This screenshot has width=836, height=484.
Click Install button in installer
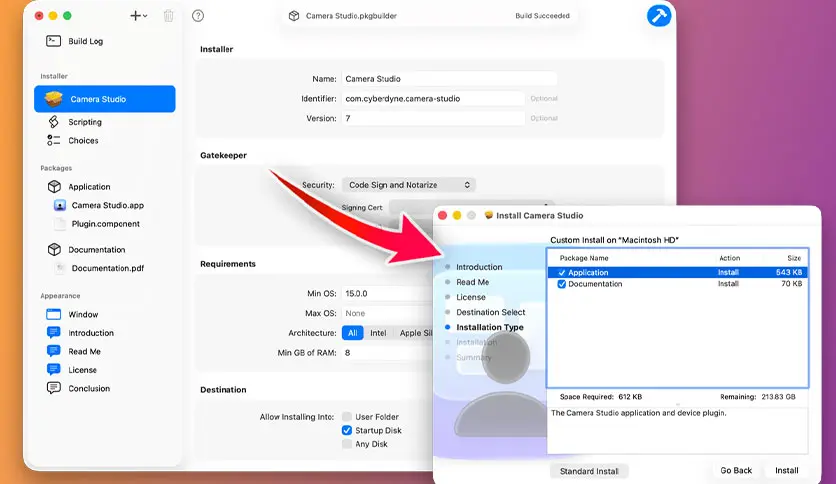pyautogui.click(x=786, y=470)
